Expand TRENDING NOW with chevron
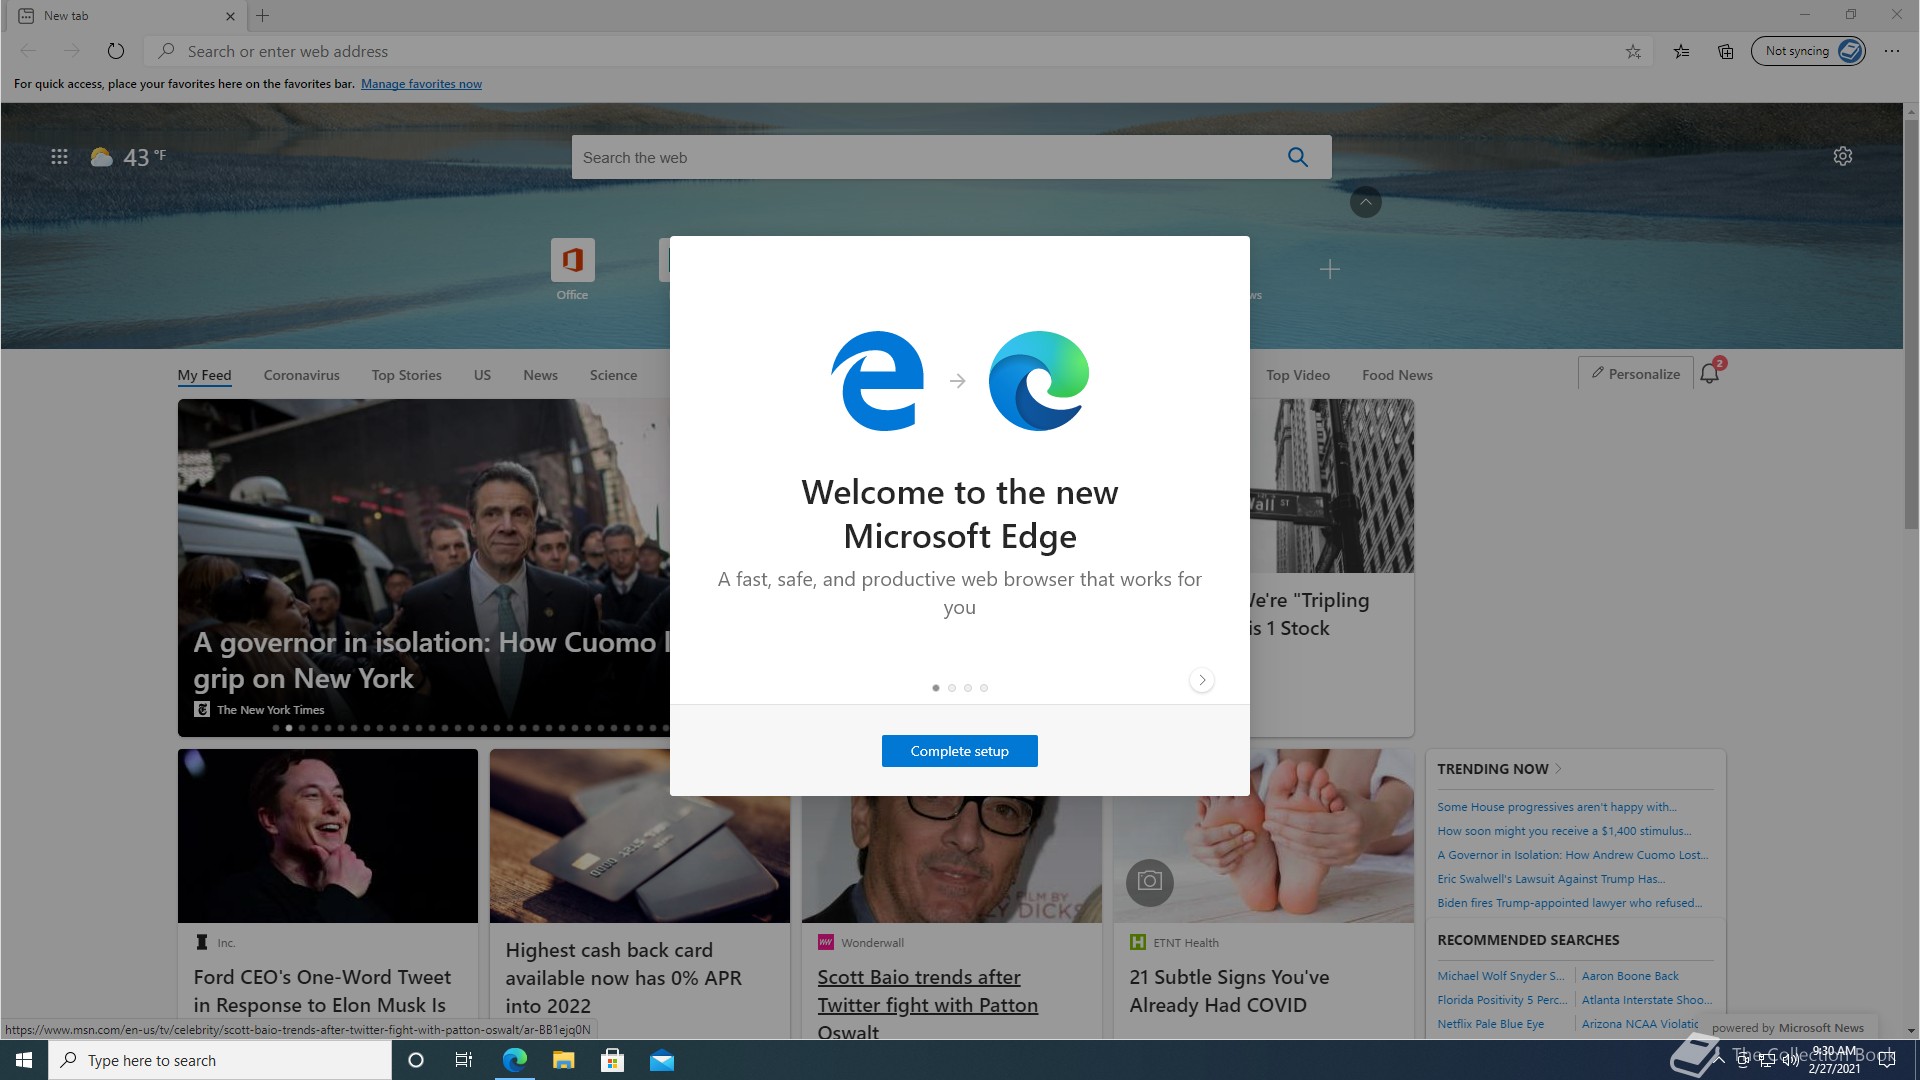The height and width of the screenshot is (1080, 1920). 1558,769
